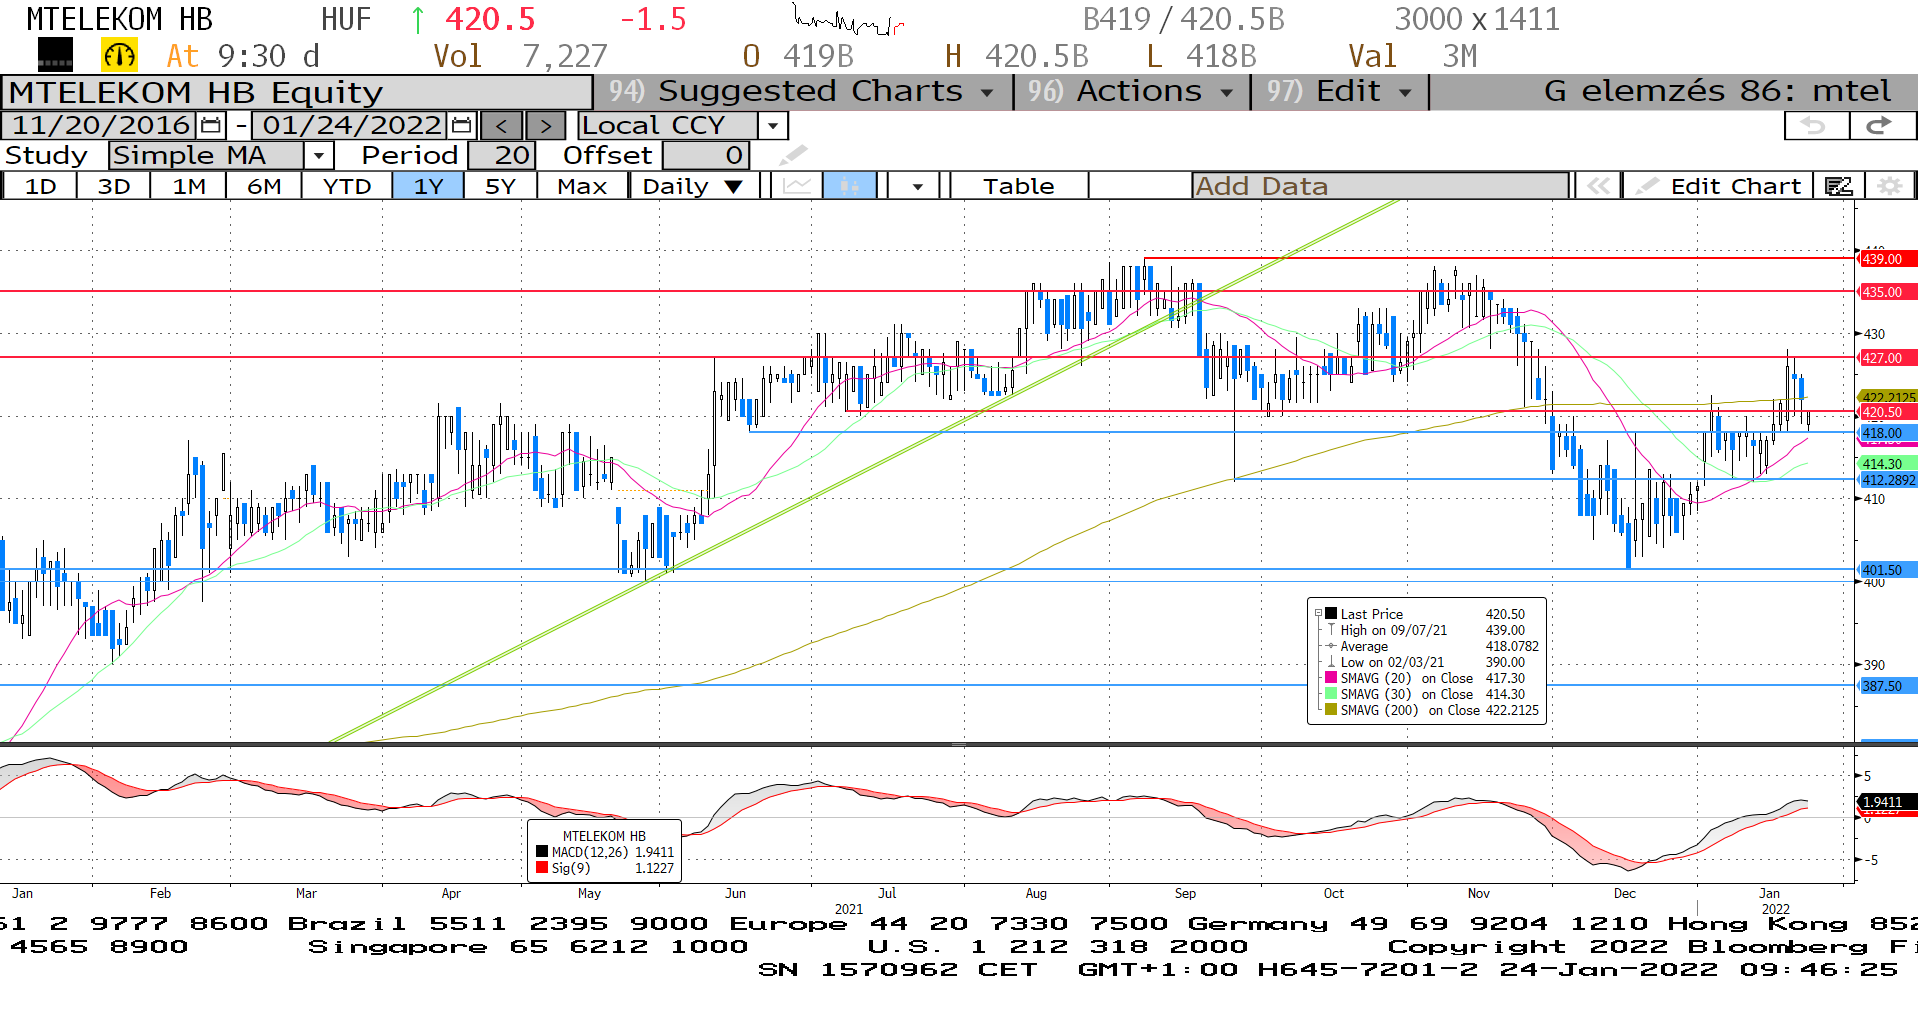
Task: Open the Simple MA study dropdown
Action: point(318,155)
